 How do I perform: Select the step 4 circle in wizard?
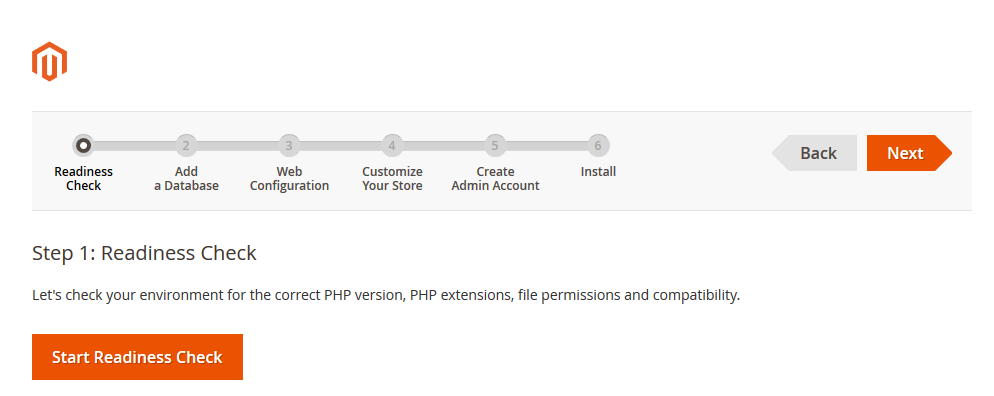click(392, 146)
